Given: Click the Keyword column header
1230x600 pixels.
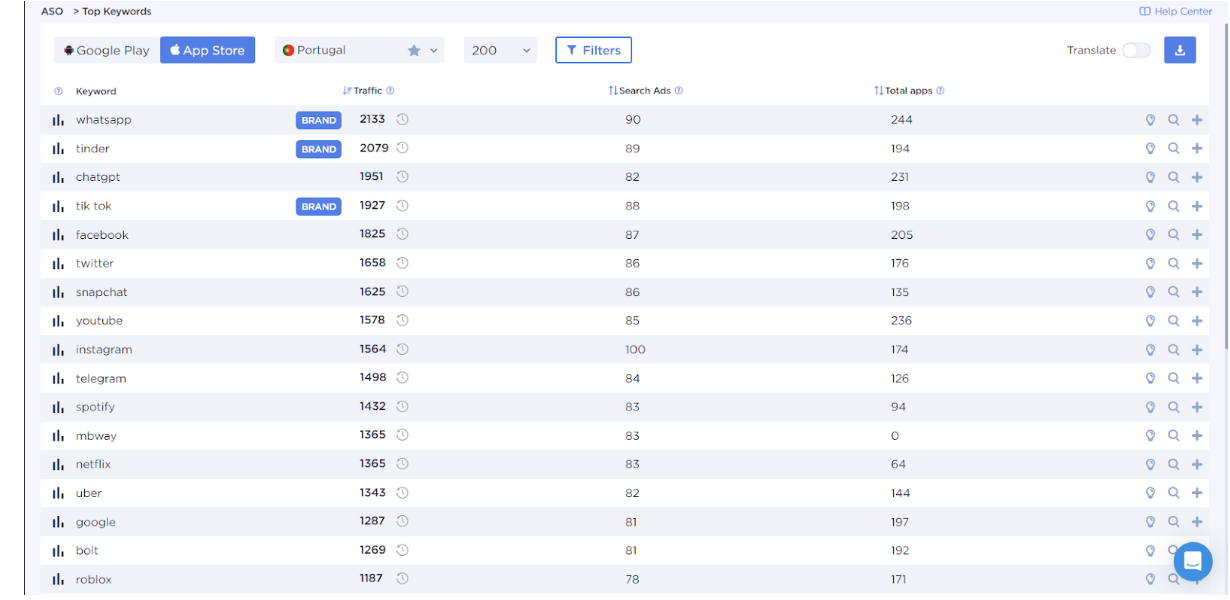Looking at the screenshot, I should click(x=96, y=91).
